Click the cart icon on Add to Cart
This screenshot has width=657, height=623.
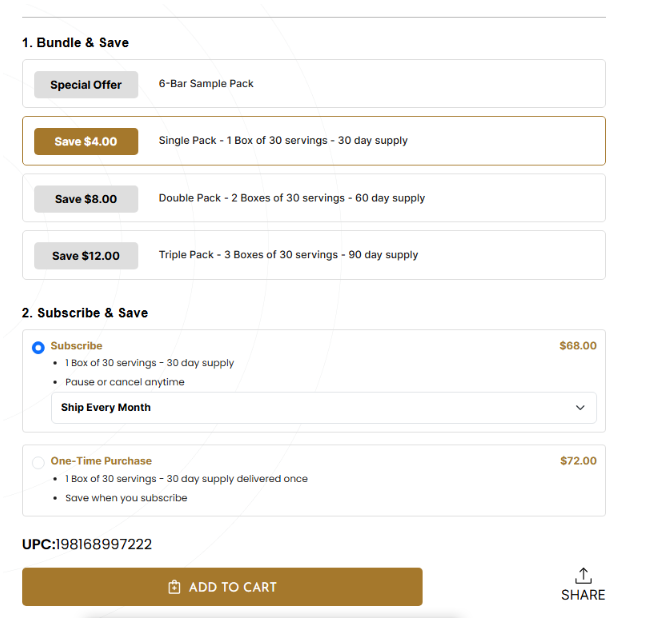(174, 587)
